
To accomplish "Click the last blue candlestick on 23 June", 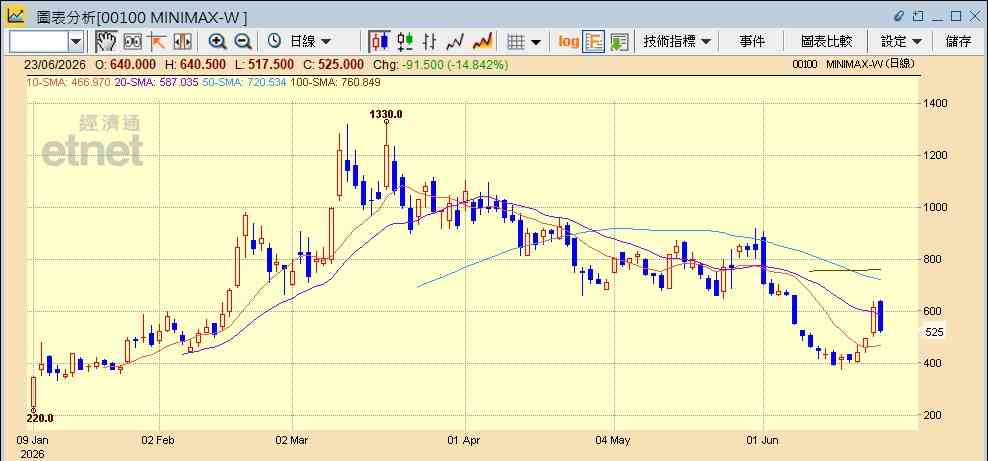I will [x=880, y=316].
